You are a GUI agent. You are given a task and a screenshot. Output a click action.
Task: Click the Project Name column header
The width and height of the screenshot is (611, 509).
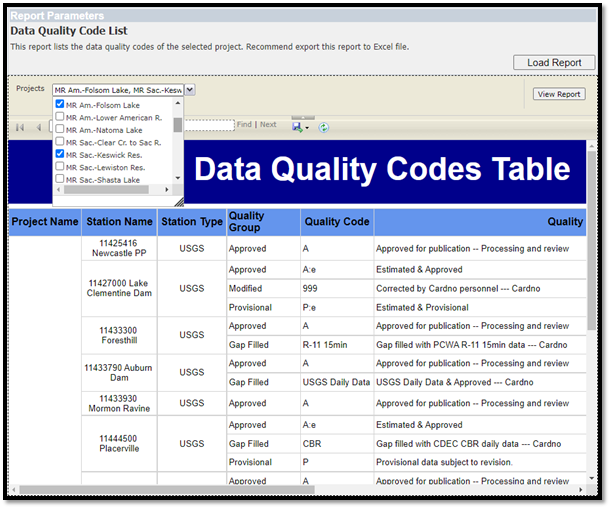45,222
